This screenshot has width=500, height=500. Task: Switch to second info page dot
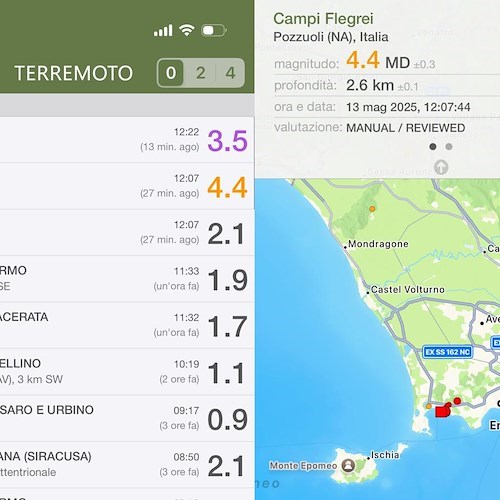(x=449, y=147)
